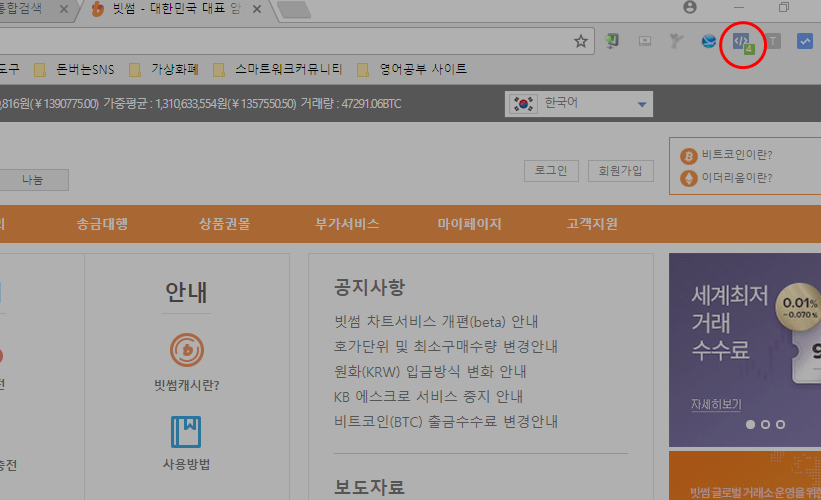Open the 돈버는SNS bookmark folder

[x=74, y=69]
